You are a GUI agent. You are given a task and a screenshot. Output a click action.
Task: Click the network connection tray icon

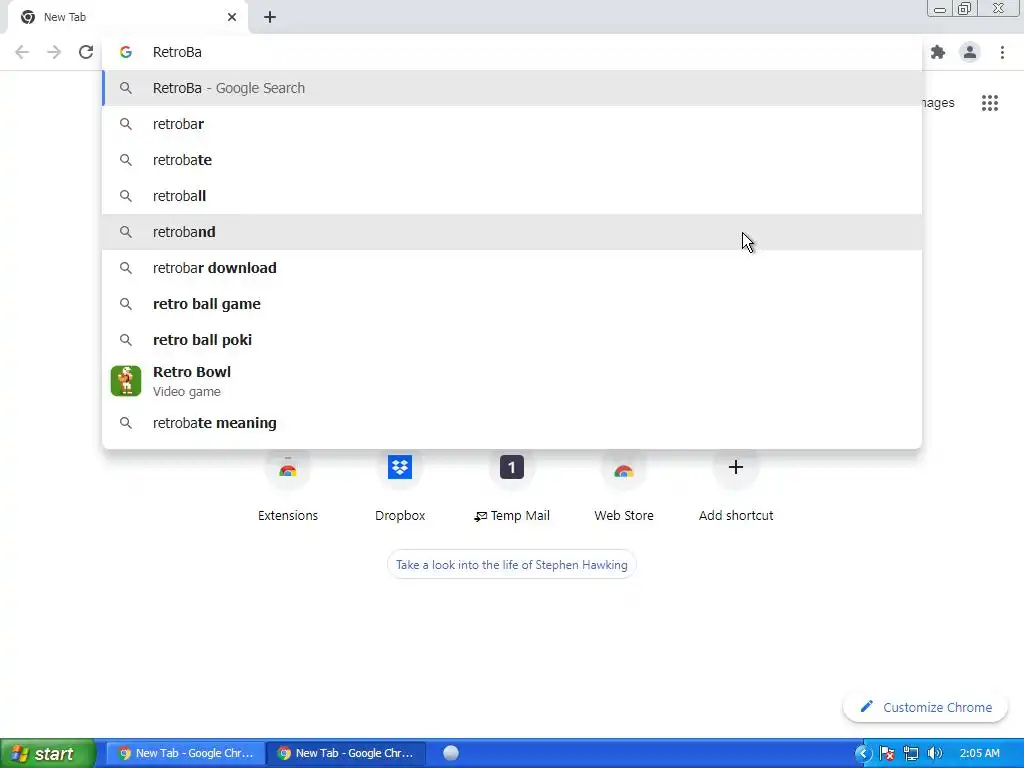[911, 754]
